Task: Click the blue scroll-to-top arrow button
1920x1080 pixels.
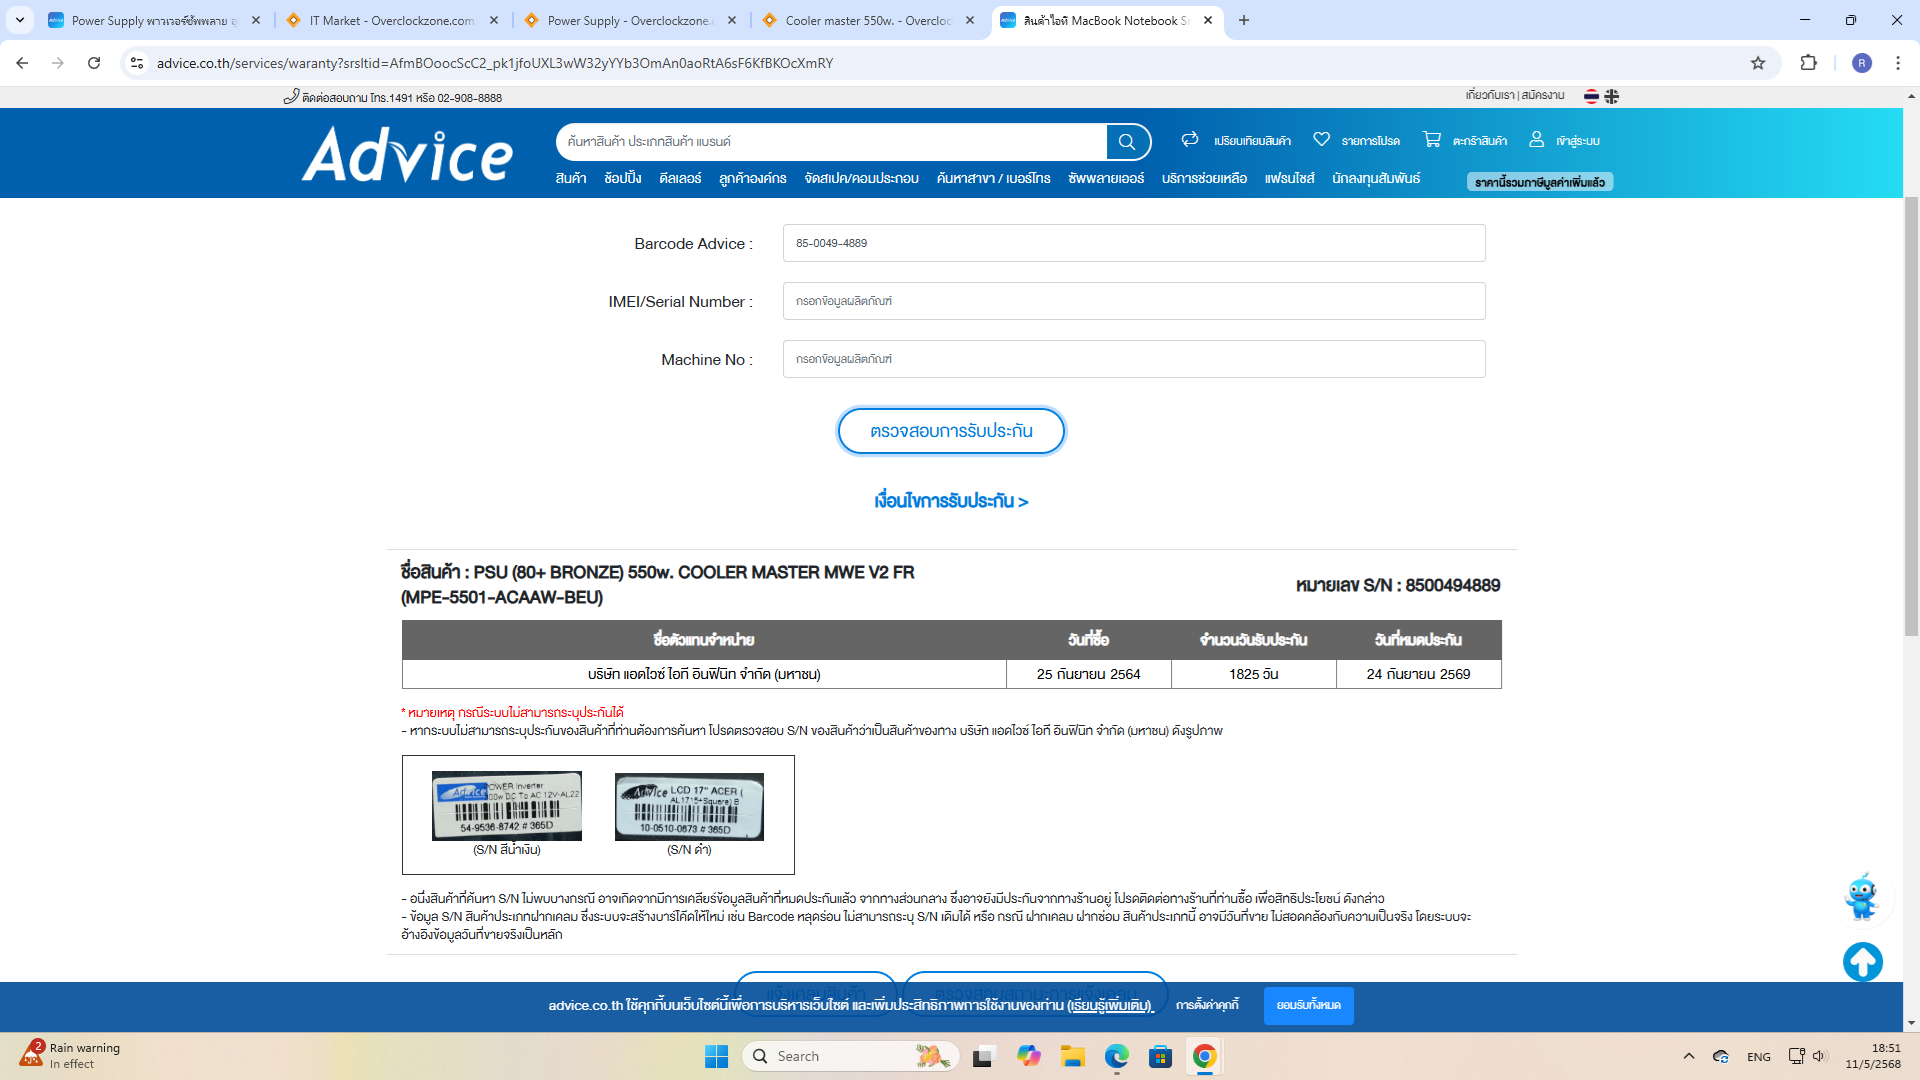Action: tap(1862, 962)
